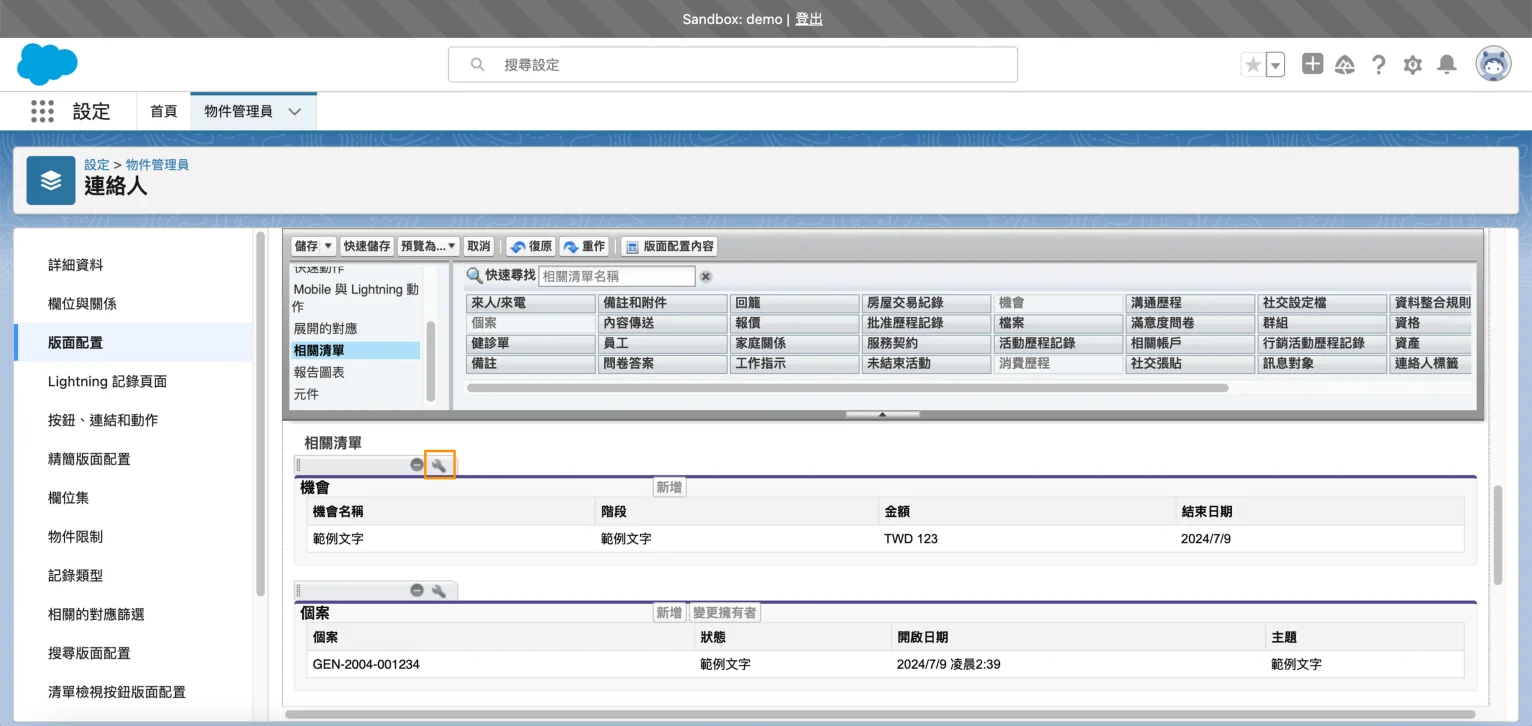The width and height of the screenshot is (1532, 726).
Task: Switch to the 首頁 tab
Action: (x=164, y=111)
